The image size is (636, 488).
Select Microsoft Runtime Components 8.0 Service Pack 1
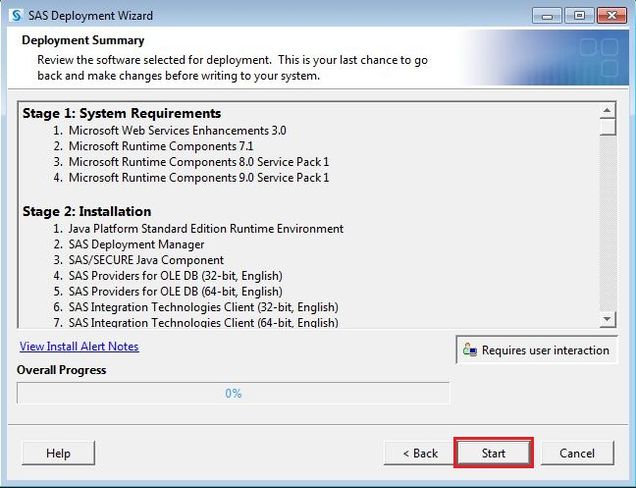pos(199,162)
